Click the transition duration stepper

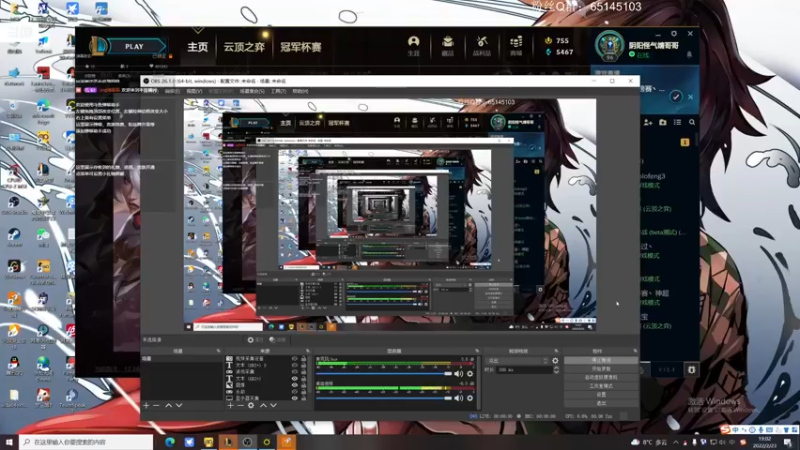556,369
